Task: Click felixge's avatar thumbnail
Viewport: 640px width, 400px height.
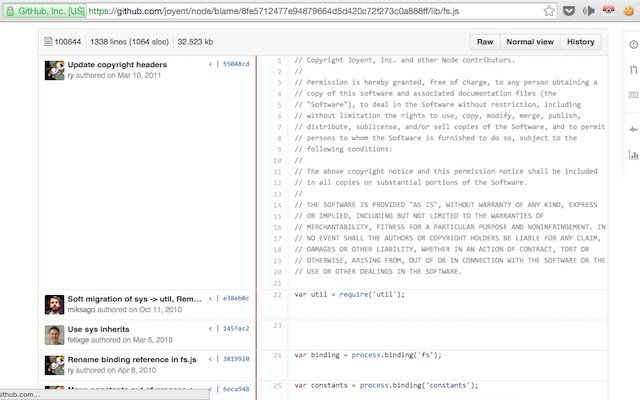Action: pos(54,335)
